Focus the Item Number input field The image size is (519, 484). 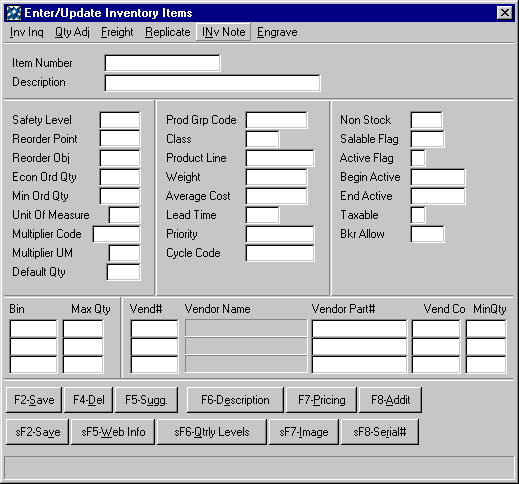pyautogui.click(x=162, y=63)
